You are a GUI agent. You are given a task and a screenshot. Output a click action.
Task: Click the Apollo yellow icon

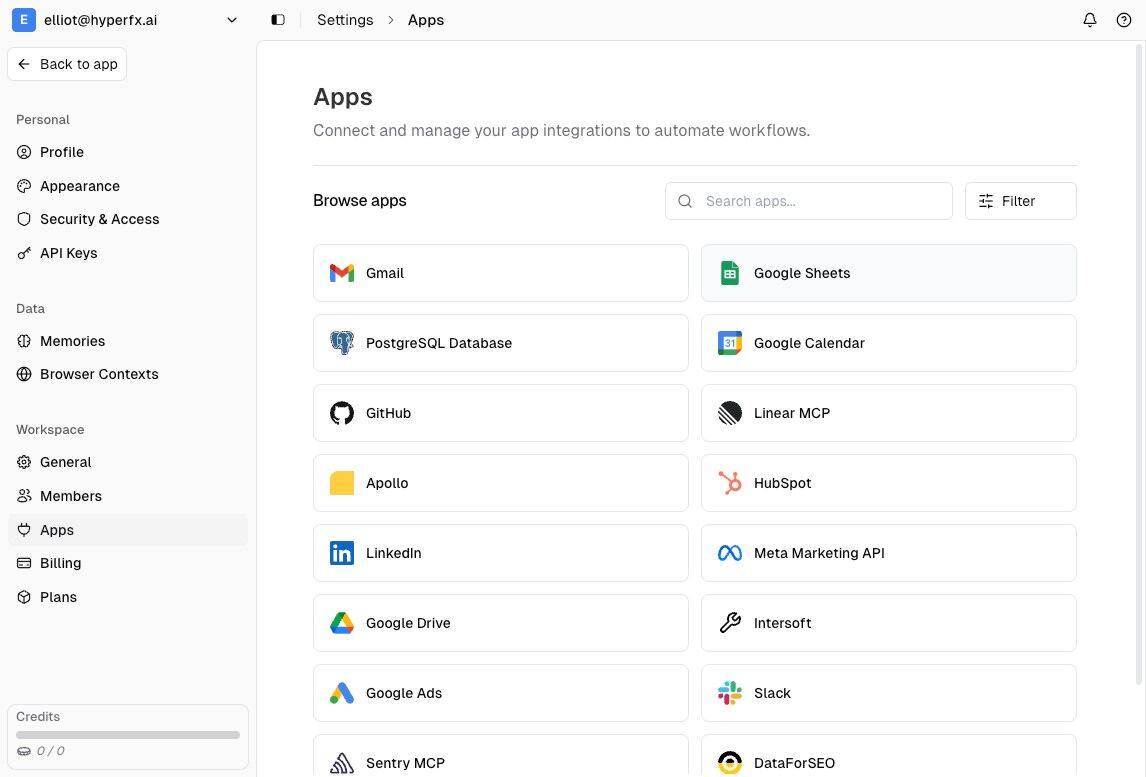click(341, 483)
